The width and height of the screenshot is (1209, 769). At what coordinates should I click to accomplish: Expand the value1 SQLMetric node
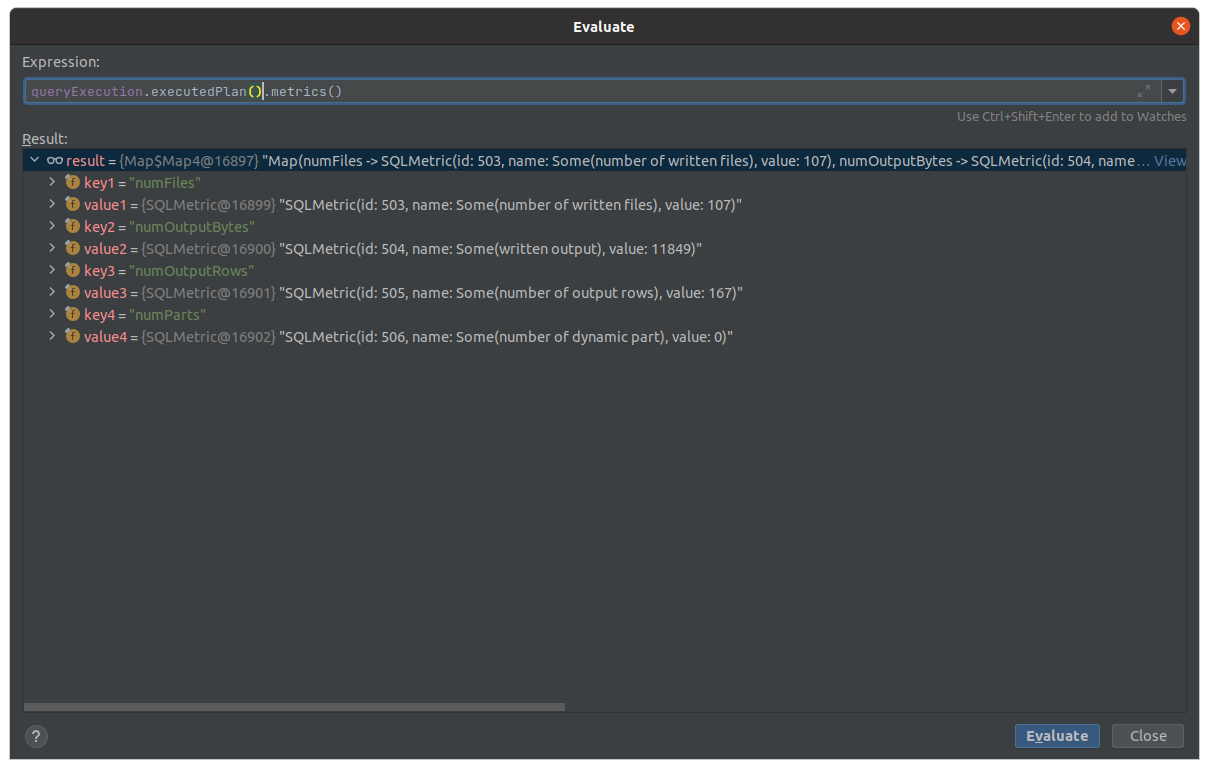[52, 204]
